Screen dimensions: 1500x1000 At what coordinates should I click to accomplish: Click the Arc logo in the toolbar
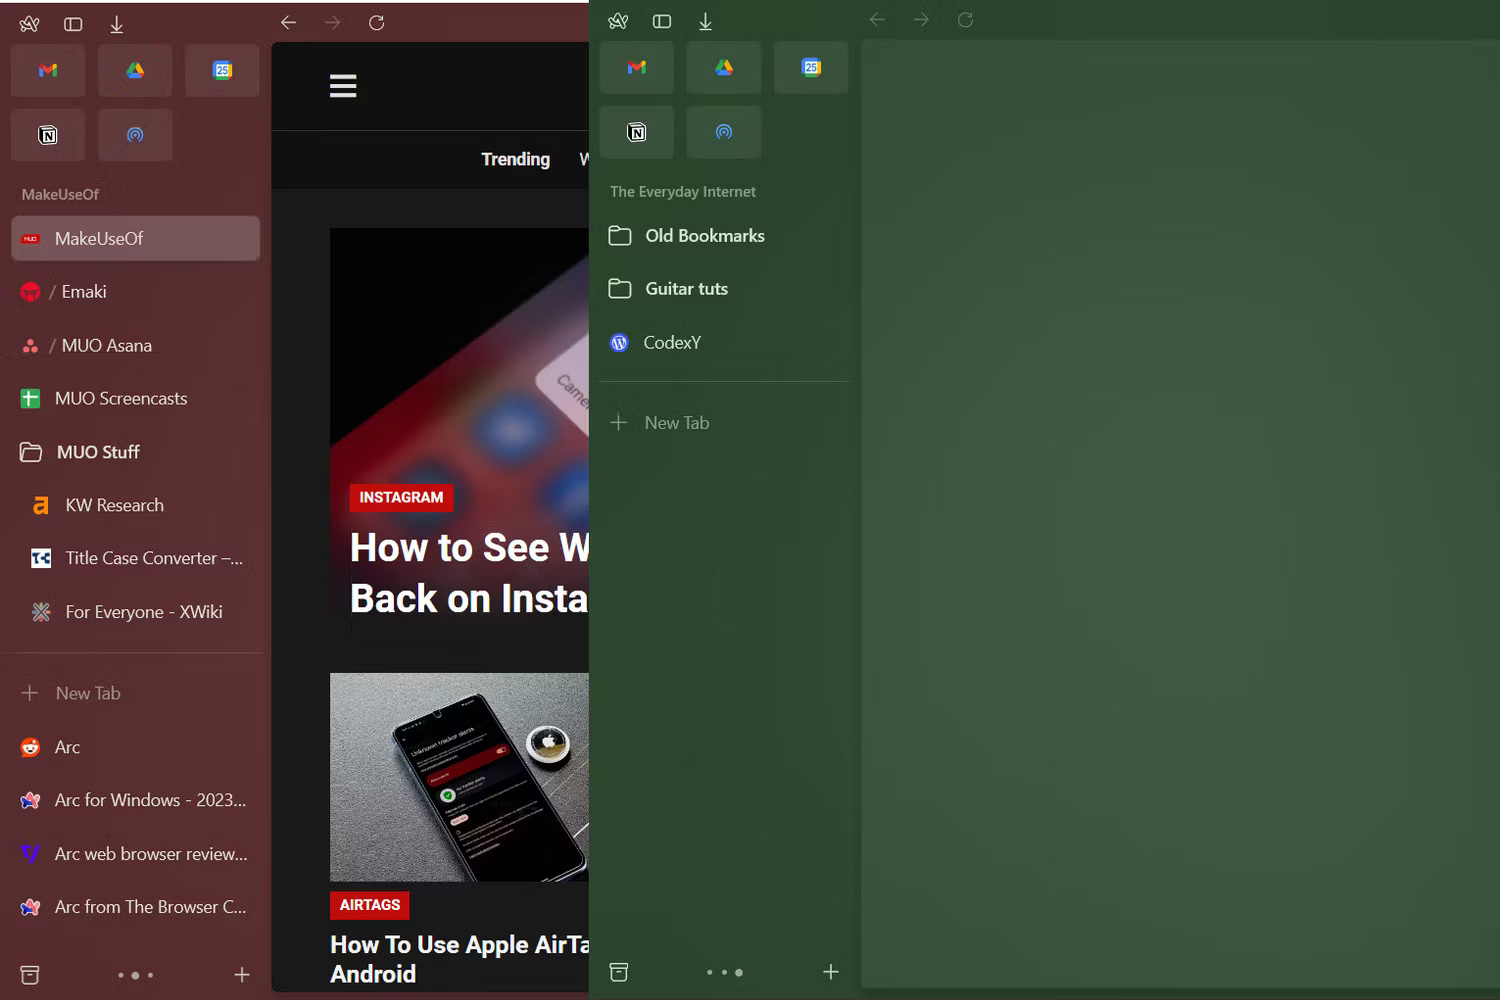[28, 23]
